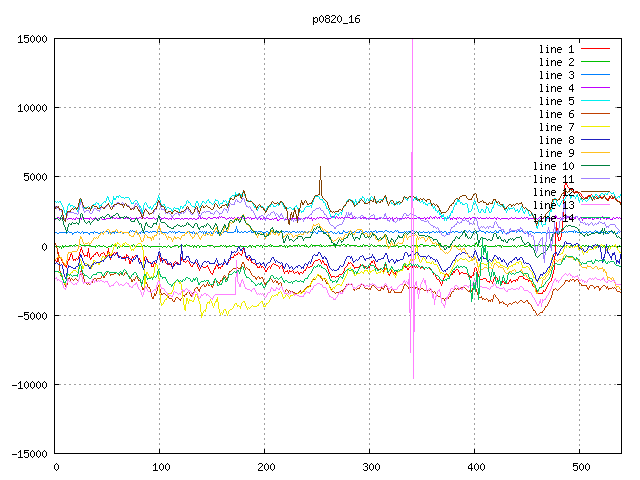The width and height of the screenshot is (640, 480).
Task: Click the -15000 y-axis tick label
Action: point(28,454)
